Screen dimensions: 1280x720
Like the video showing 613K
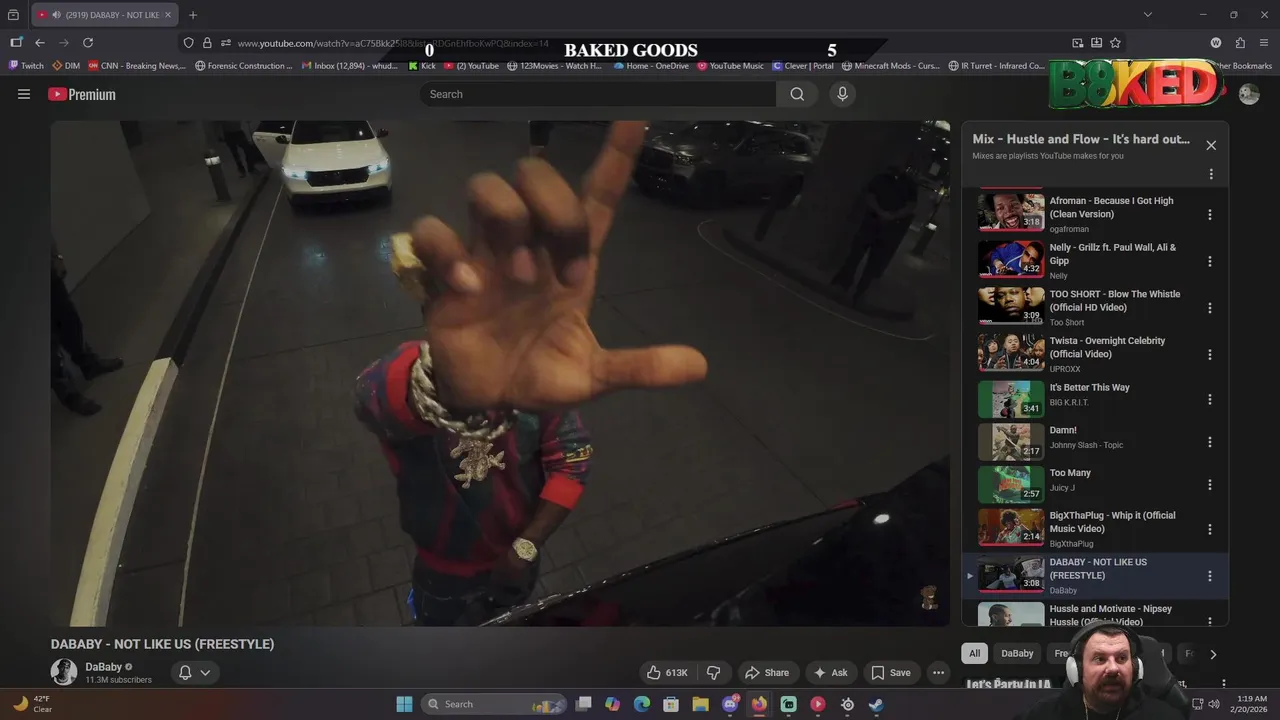tap(666, 673)
